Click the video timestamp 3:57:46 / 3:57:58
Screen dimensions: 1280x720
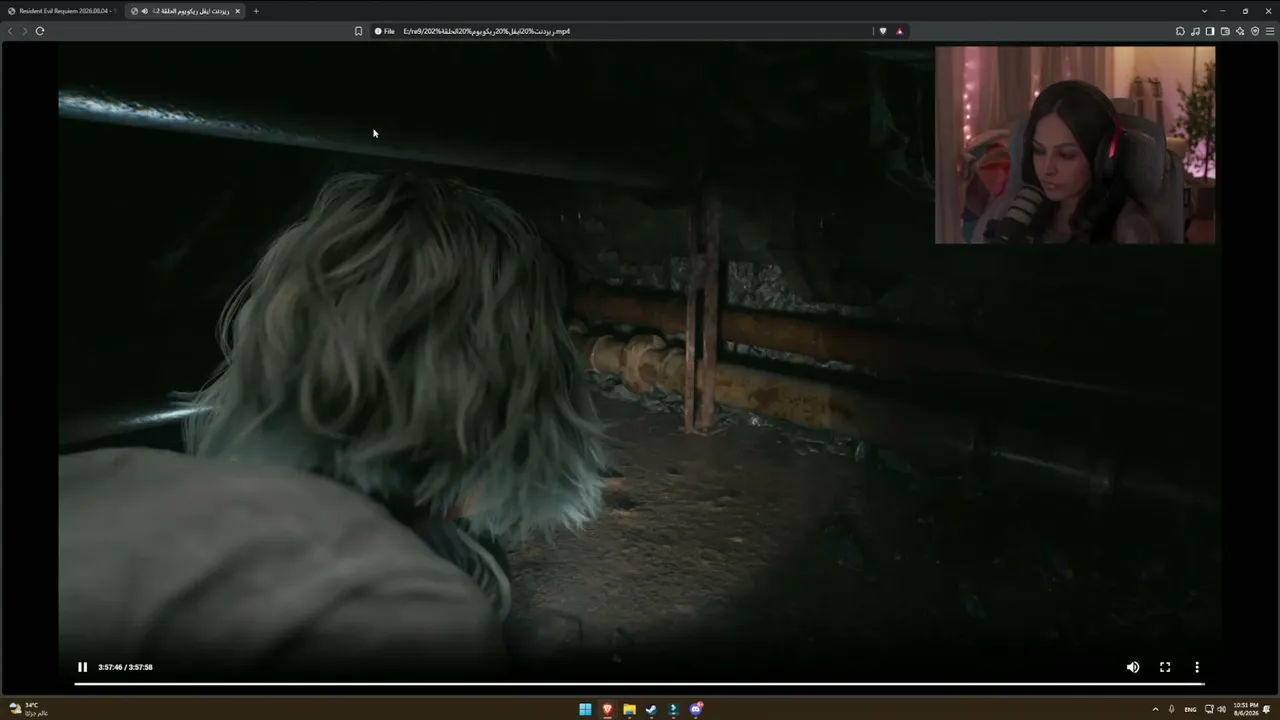coord(125,667)
